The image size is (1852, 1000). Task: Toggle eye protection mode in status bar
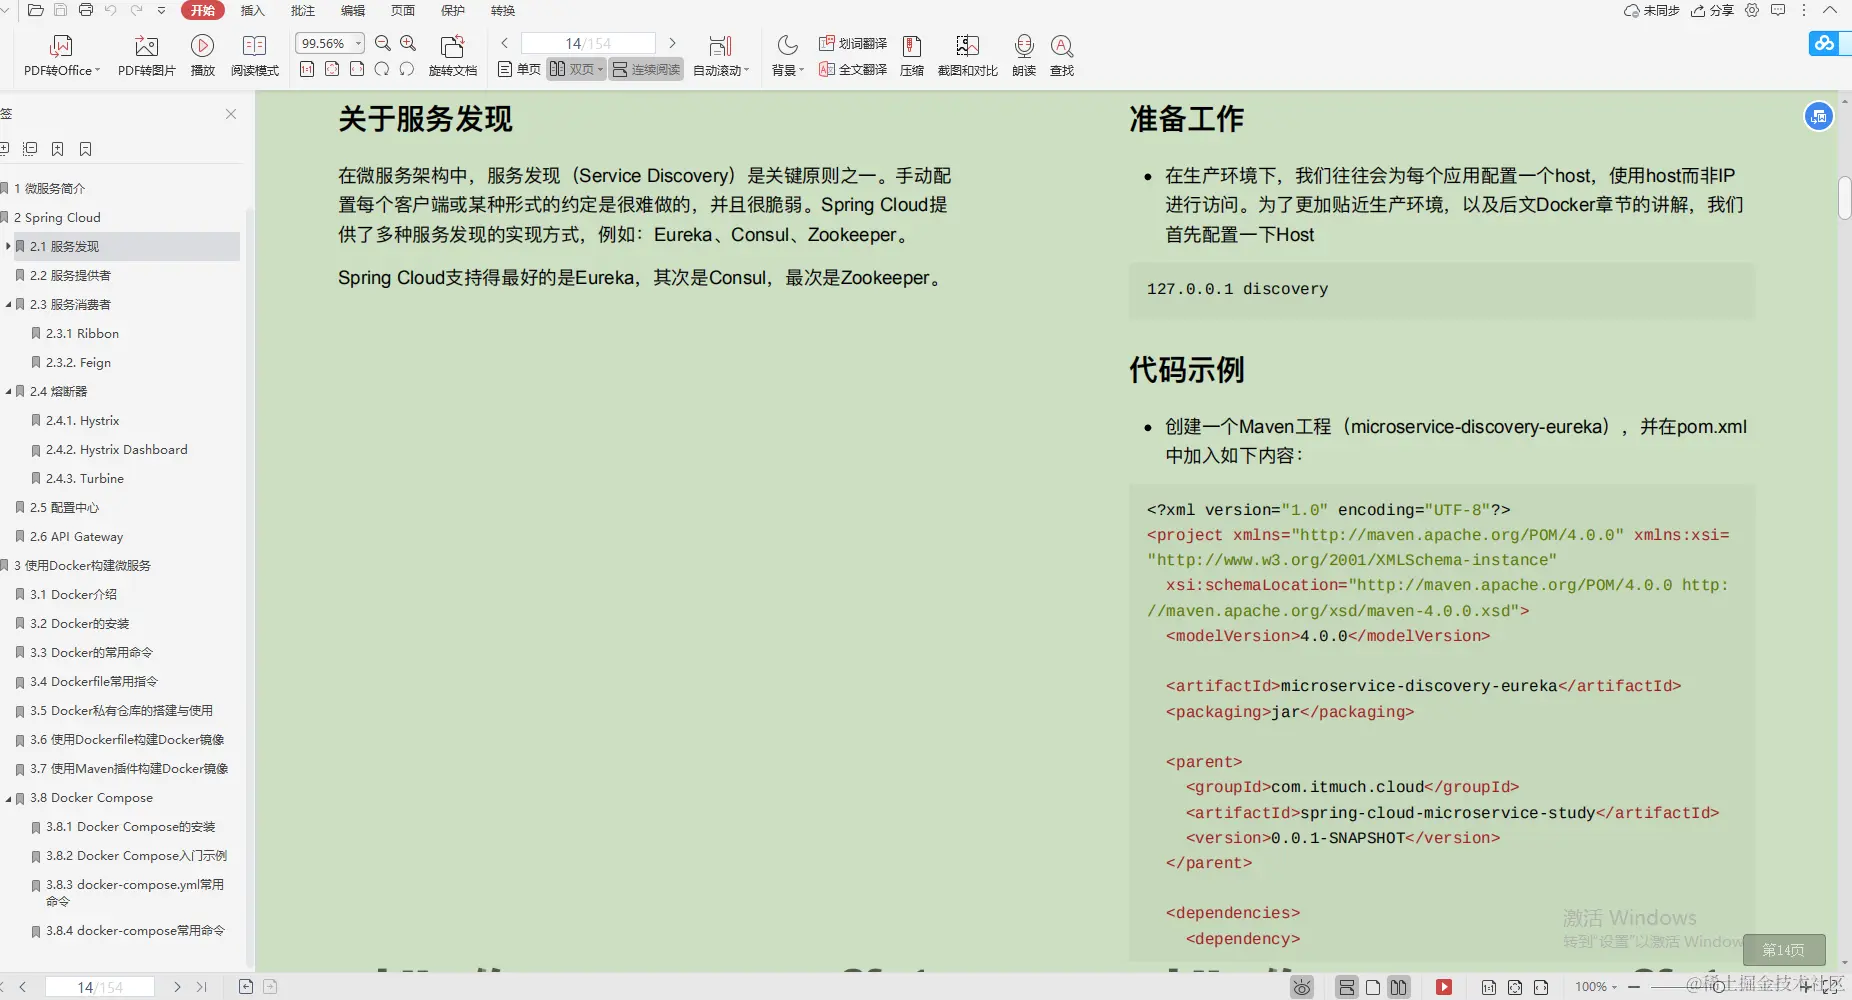tap(1301, 987)
